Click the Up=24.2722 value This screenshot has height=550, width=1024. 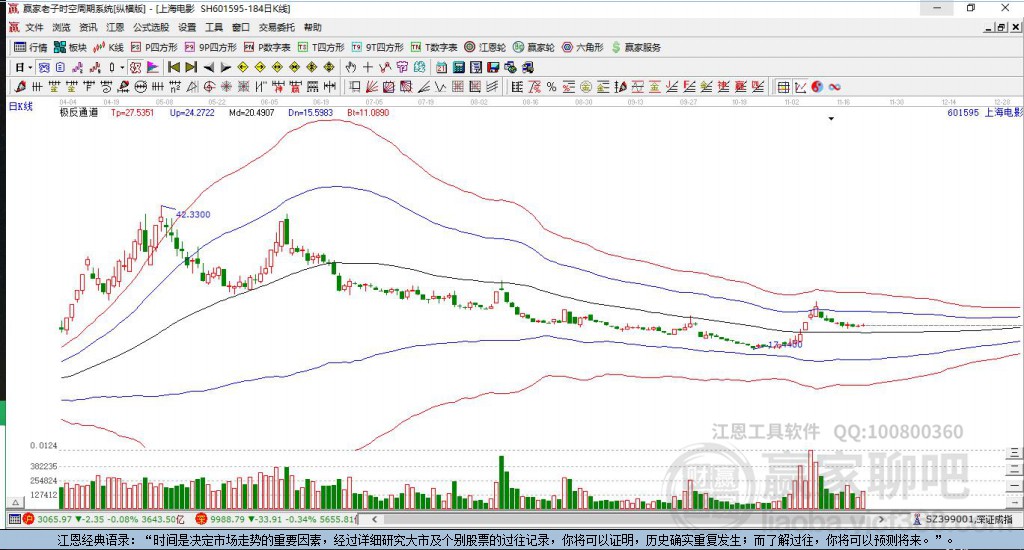tap(192, 113)
